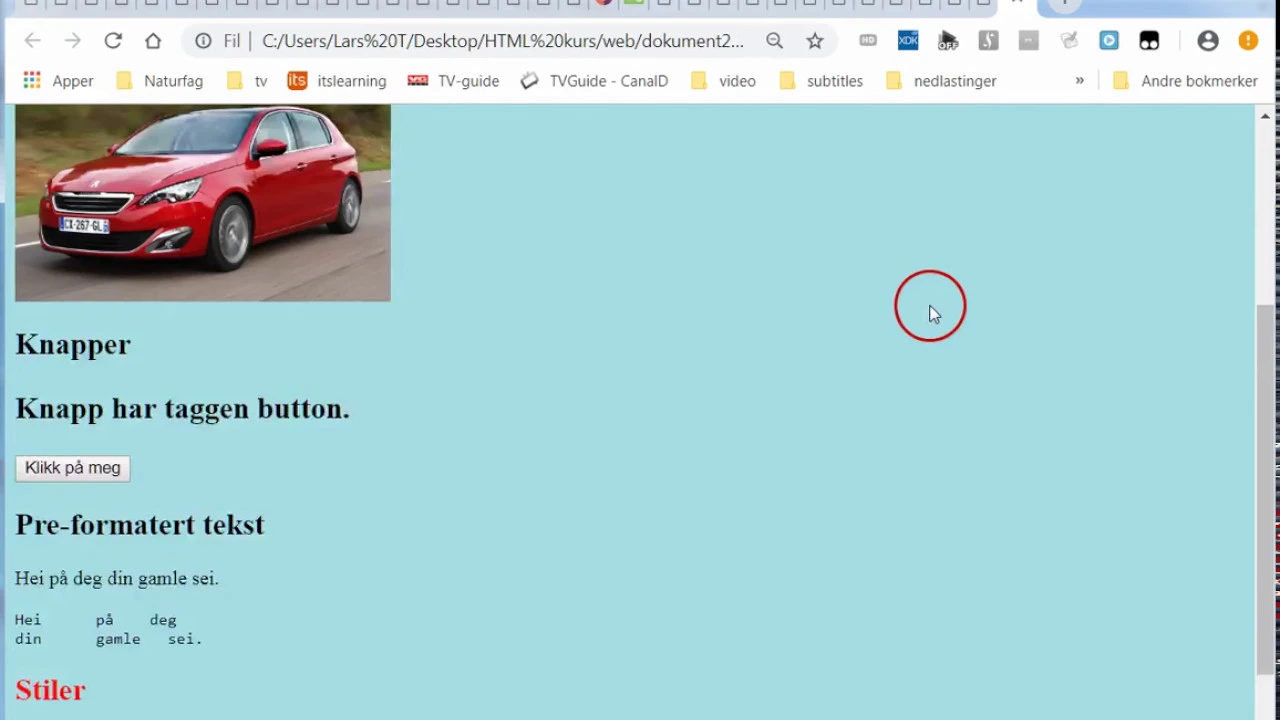Click the Knapper heading
Screen dimensions: 1280x720
pos(73,344)
